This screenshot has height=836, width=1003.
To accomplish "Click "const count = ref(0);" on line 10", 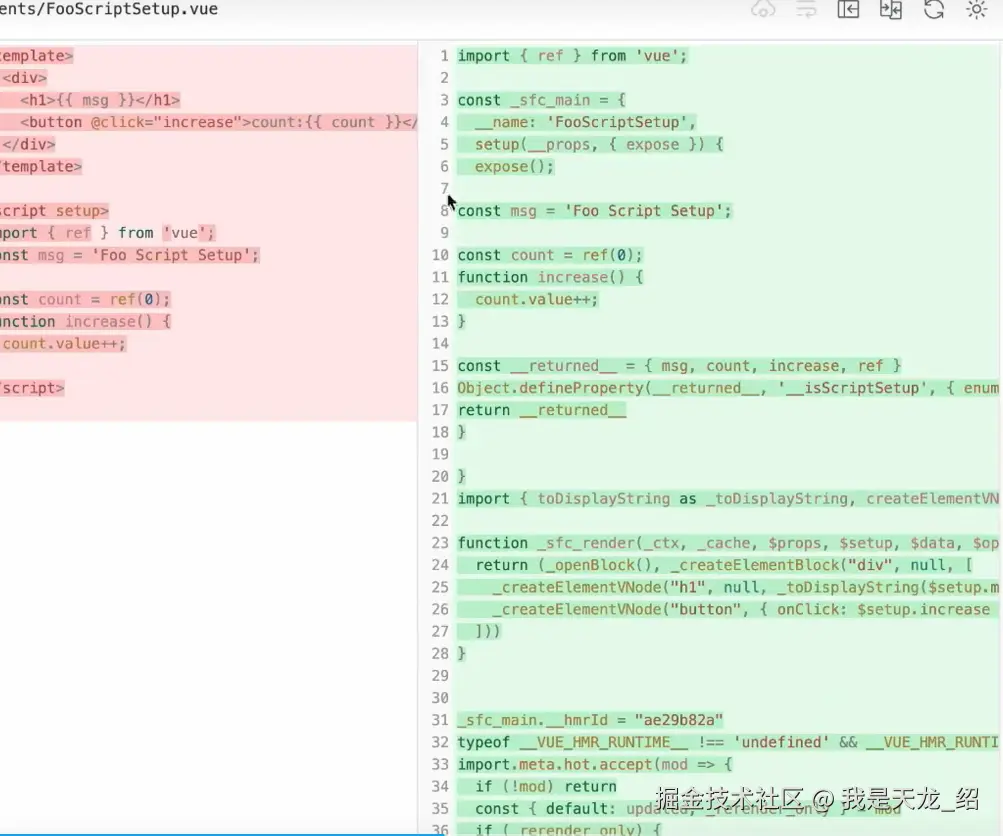I will pos(549,255).
